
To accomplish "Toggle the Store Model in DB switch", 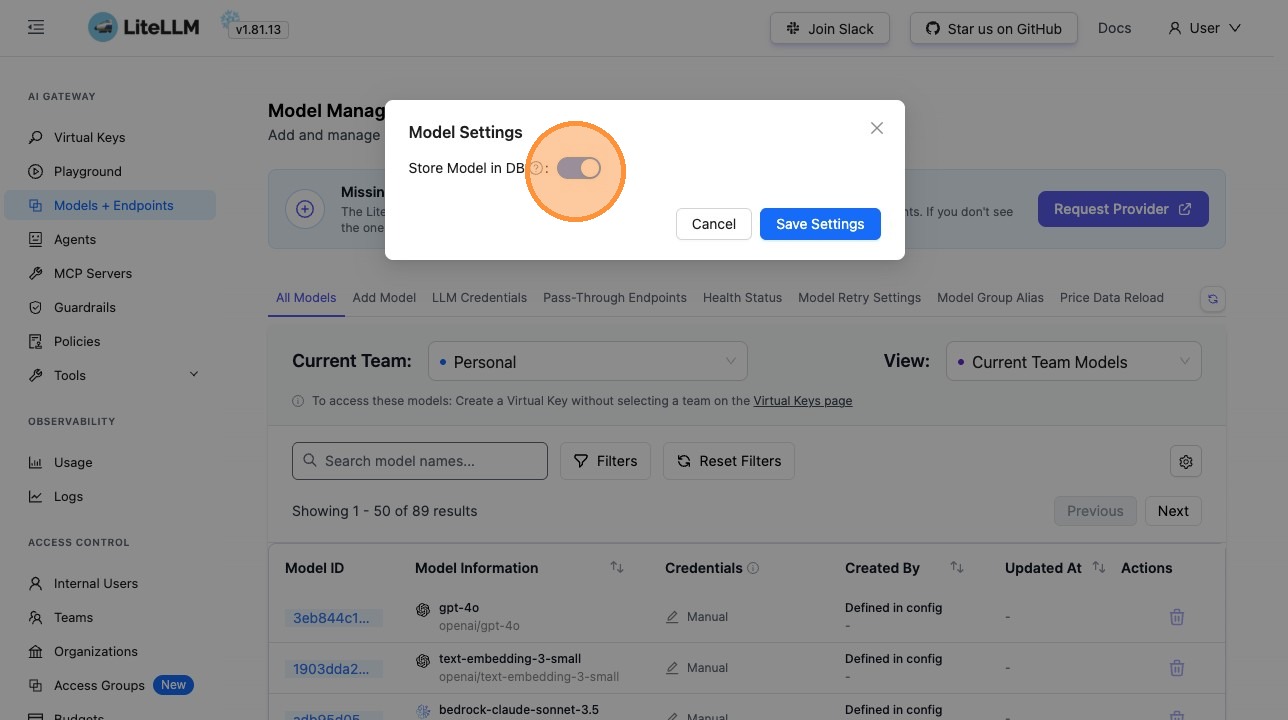I will coord(579,168).
